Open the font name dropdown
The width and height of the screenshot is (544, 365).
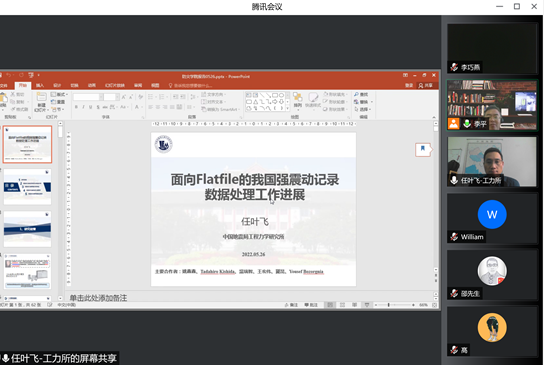click(101, 97)
